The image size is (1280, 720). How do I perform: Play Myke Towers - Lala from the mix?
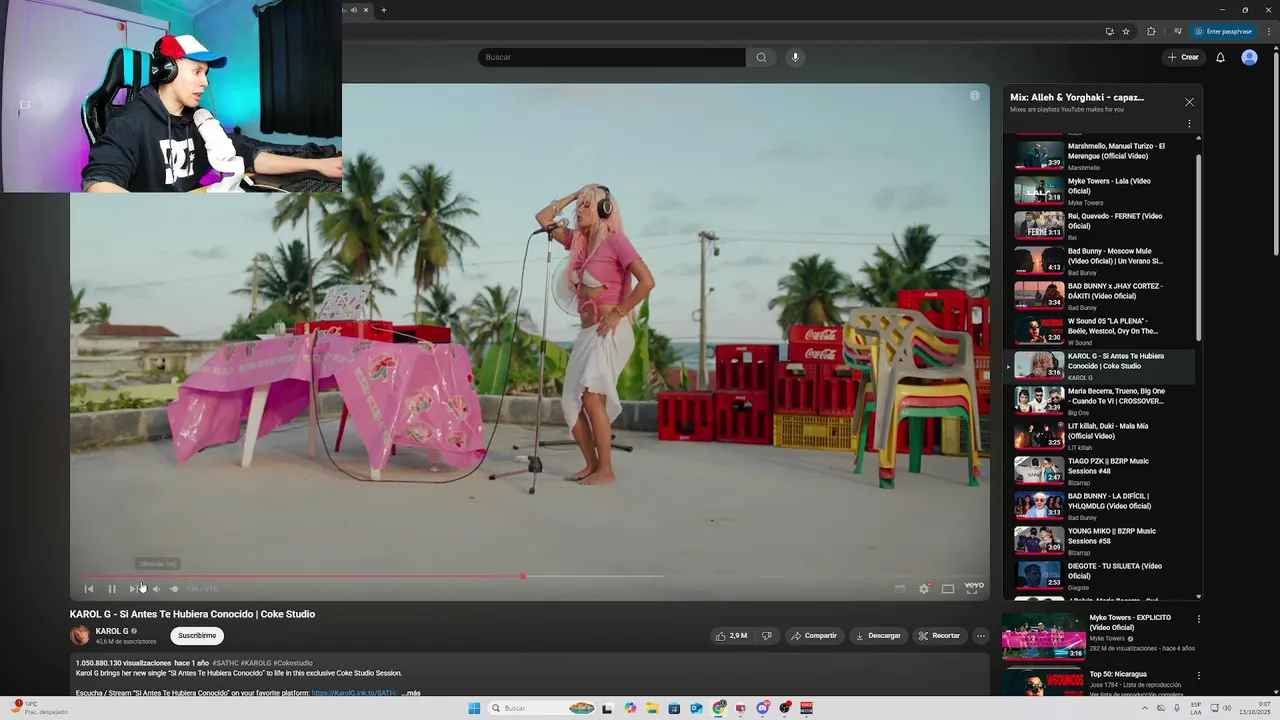[1099, 190]
